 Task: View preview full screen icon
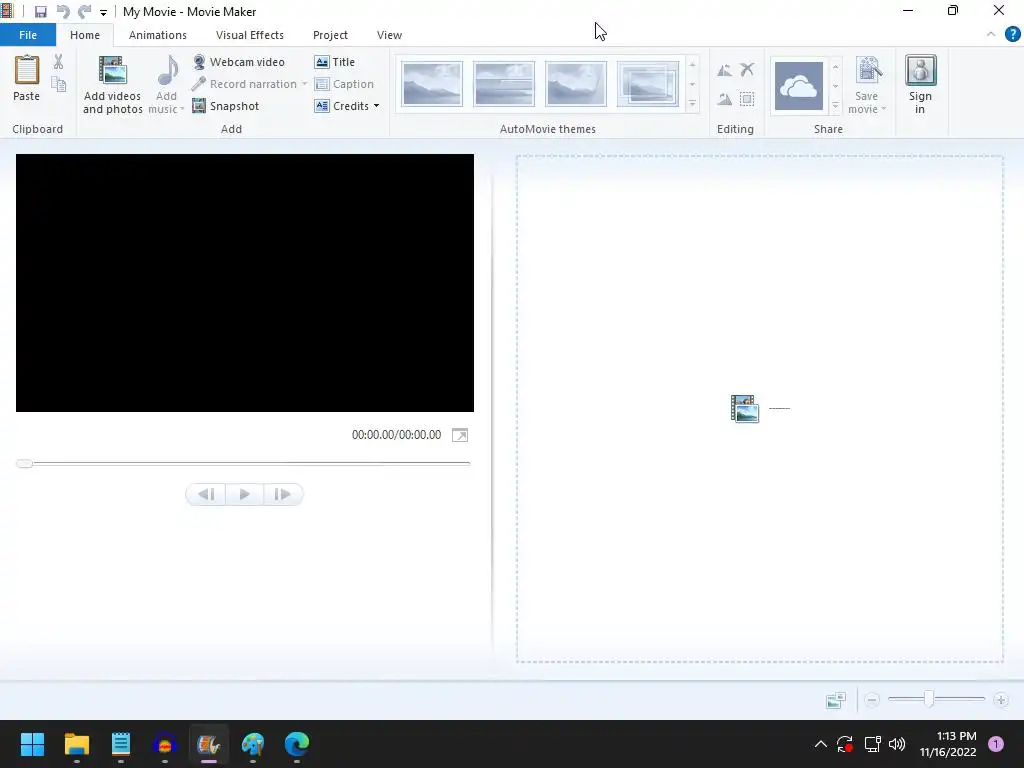pos(460,435)
